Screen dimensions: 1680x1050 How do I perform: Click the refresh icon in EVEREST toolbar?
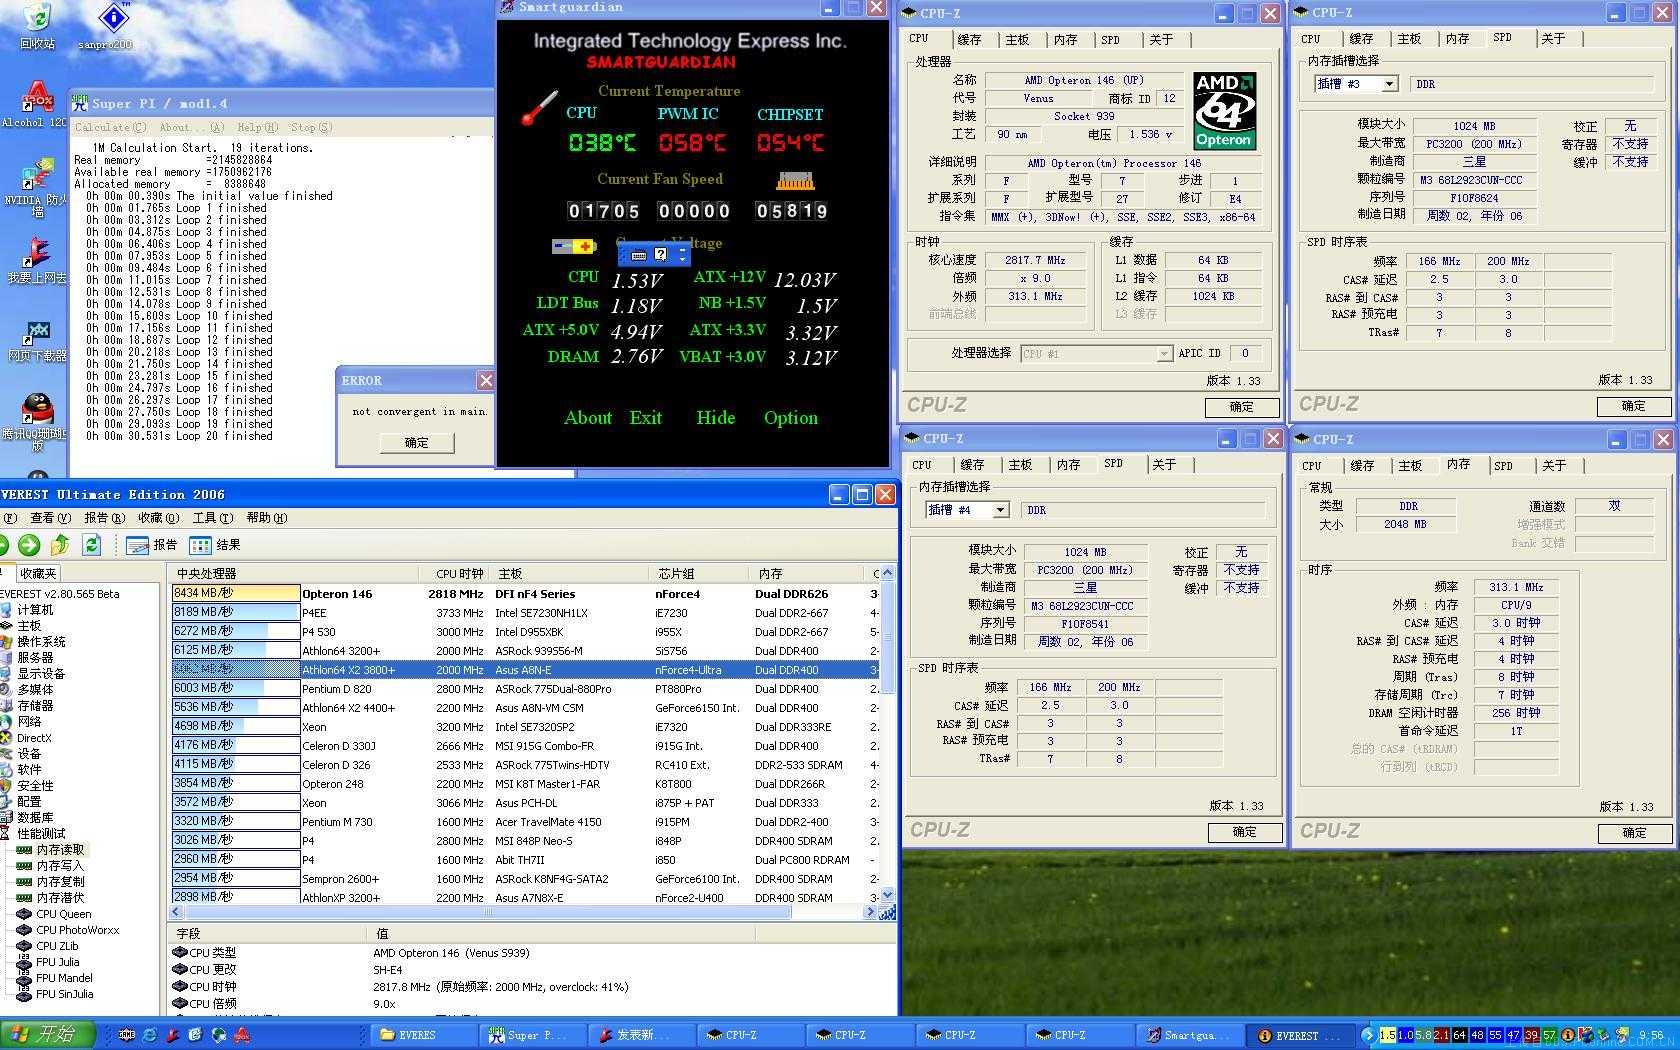click(92, 544)
